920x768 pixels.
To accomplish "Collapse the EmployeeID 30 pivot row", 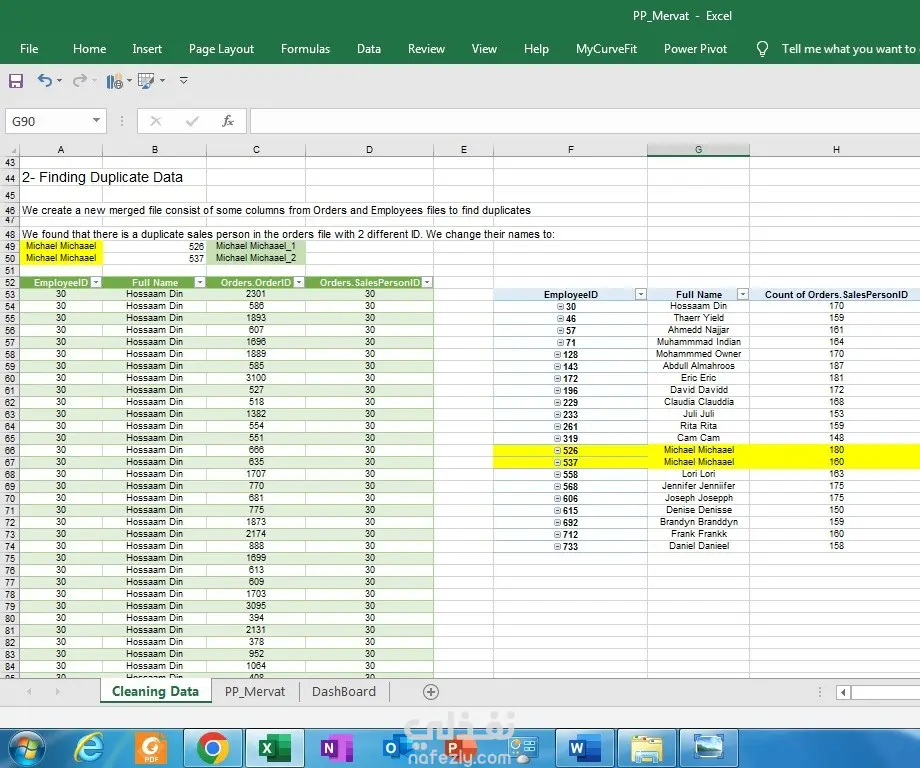I will pyautogui.click(x=560, y=306).
